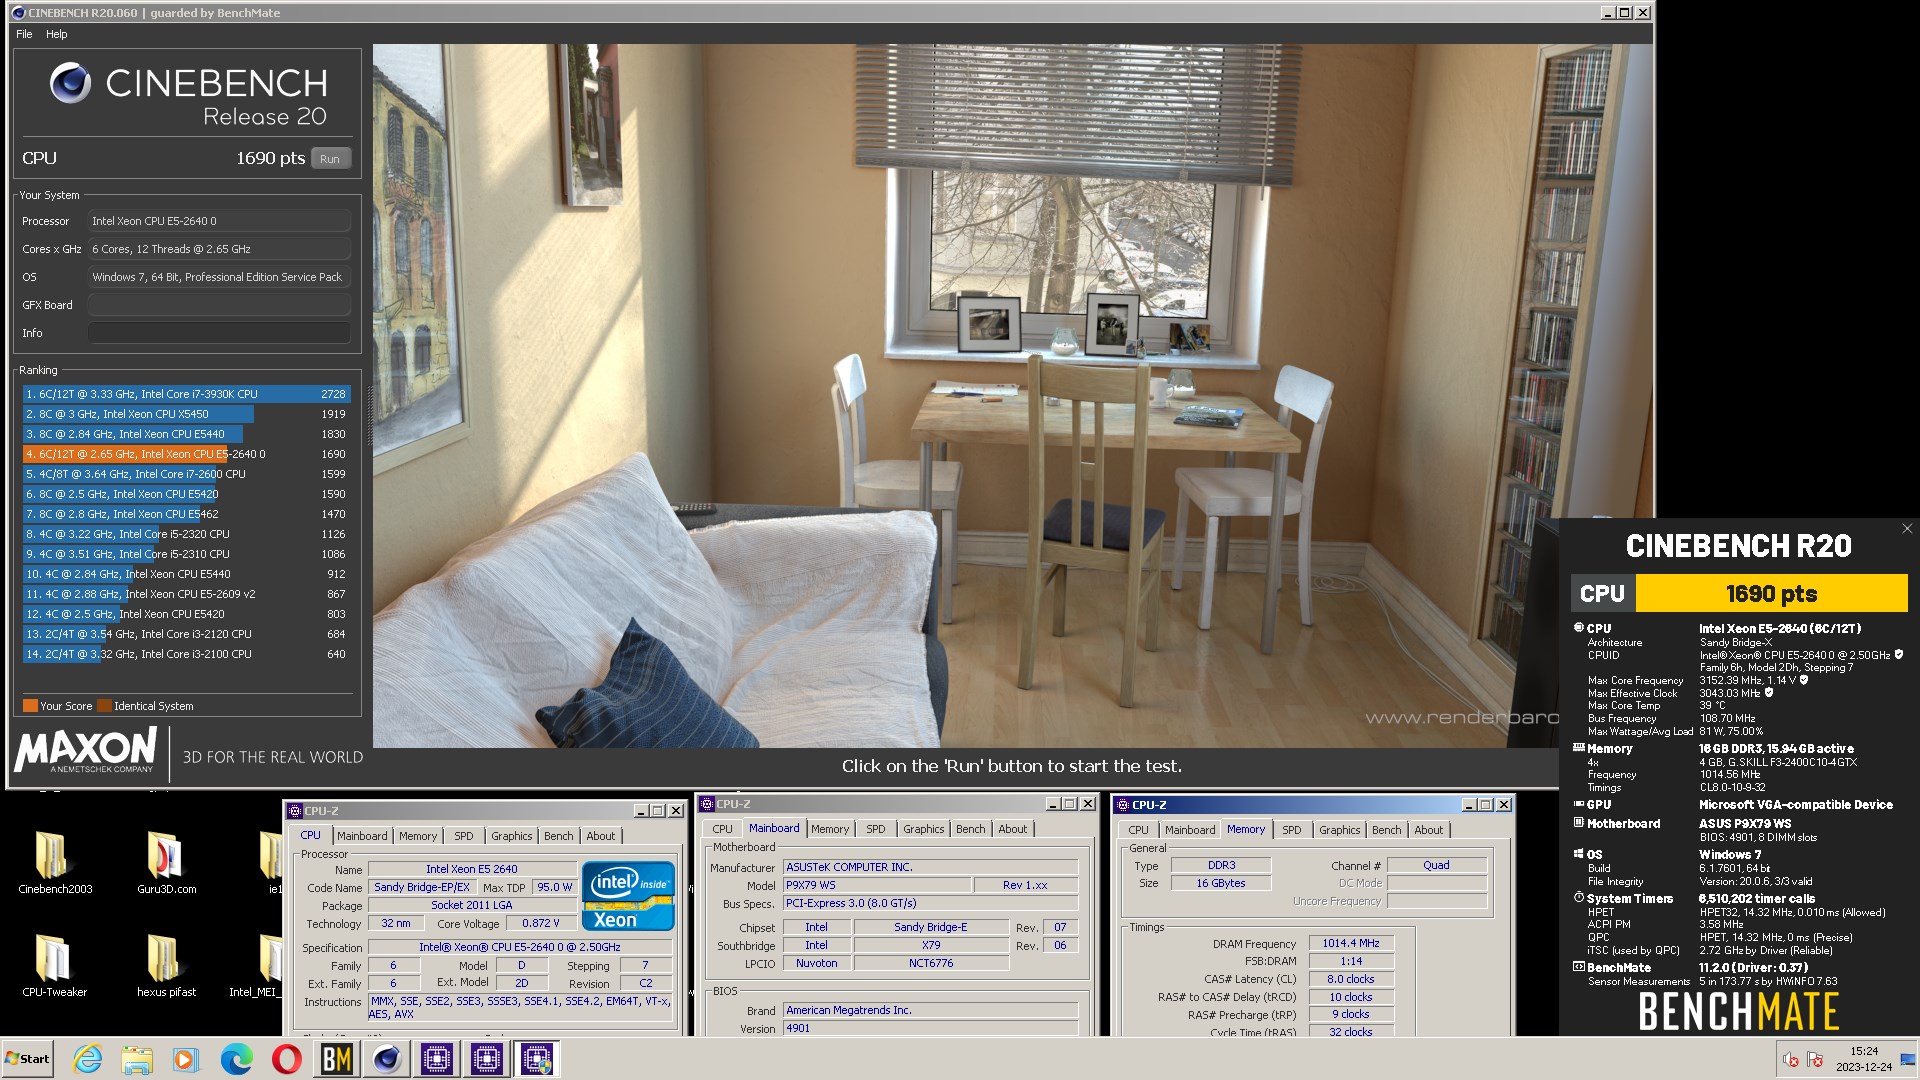Switch to third CPU-Z taskbar icon
The image size is (1920, 1080).
pyautogui.click(x=536, y=1059)
